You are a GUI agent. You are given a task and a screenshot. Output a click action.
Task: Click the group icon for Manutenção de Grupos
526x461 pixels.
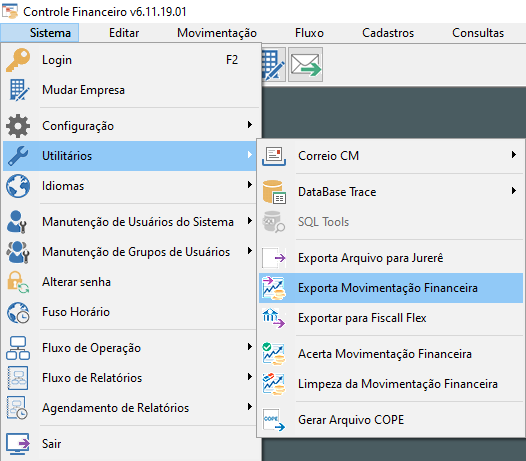[x=18, y=252]
